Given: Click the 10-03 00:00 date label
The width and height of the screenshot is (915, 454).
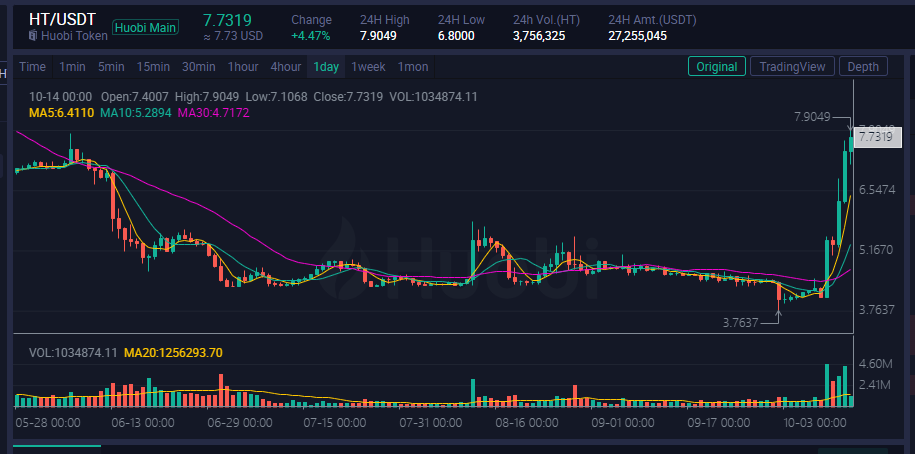Looking at the screenshot, I should [x=815, y=422].
